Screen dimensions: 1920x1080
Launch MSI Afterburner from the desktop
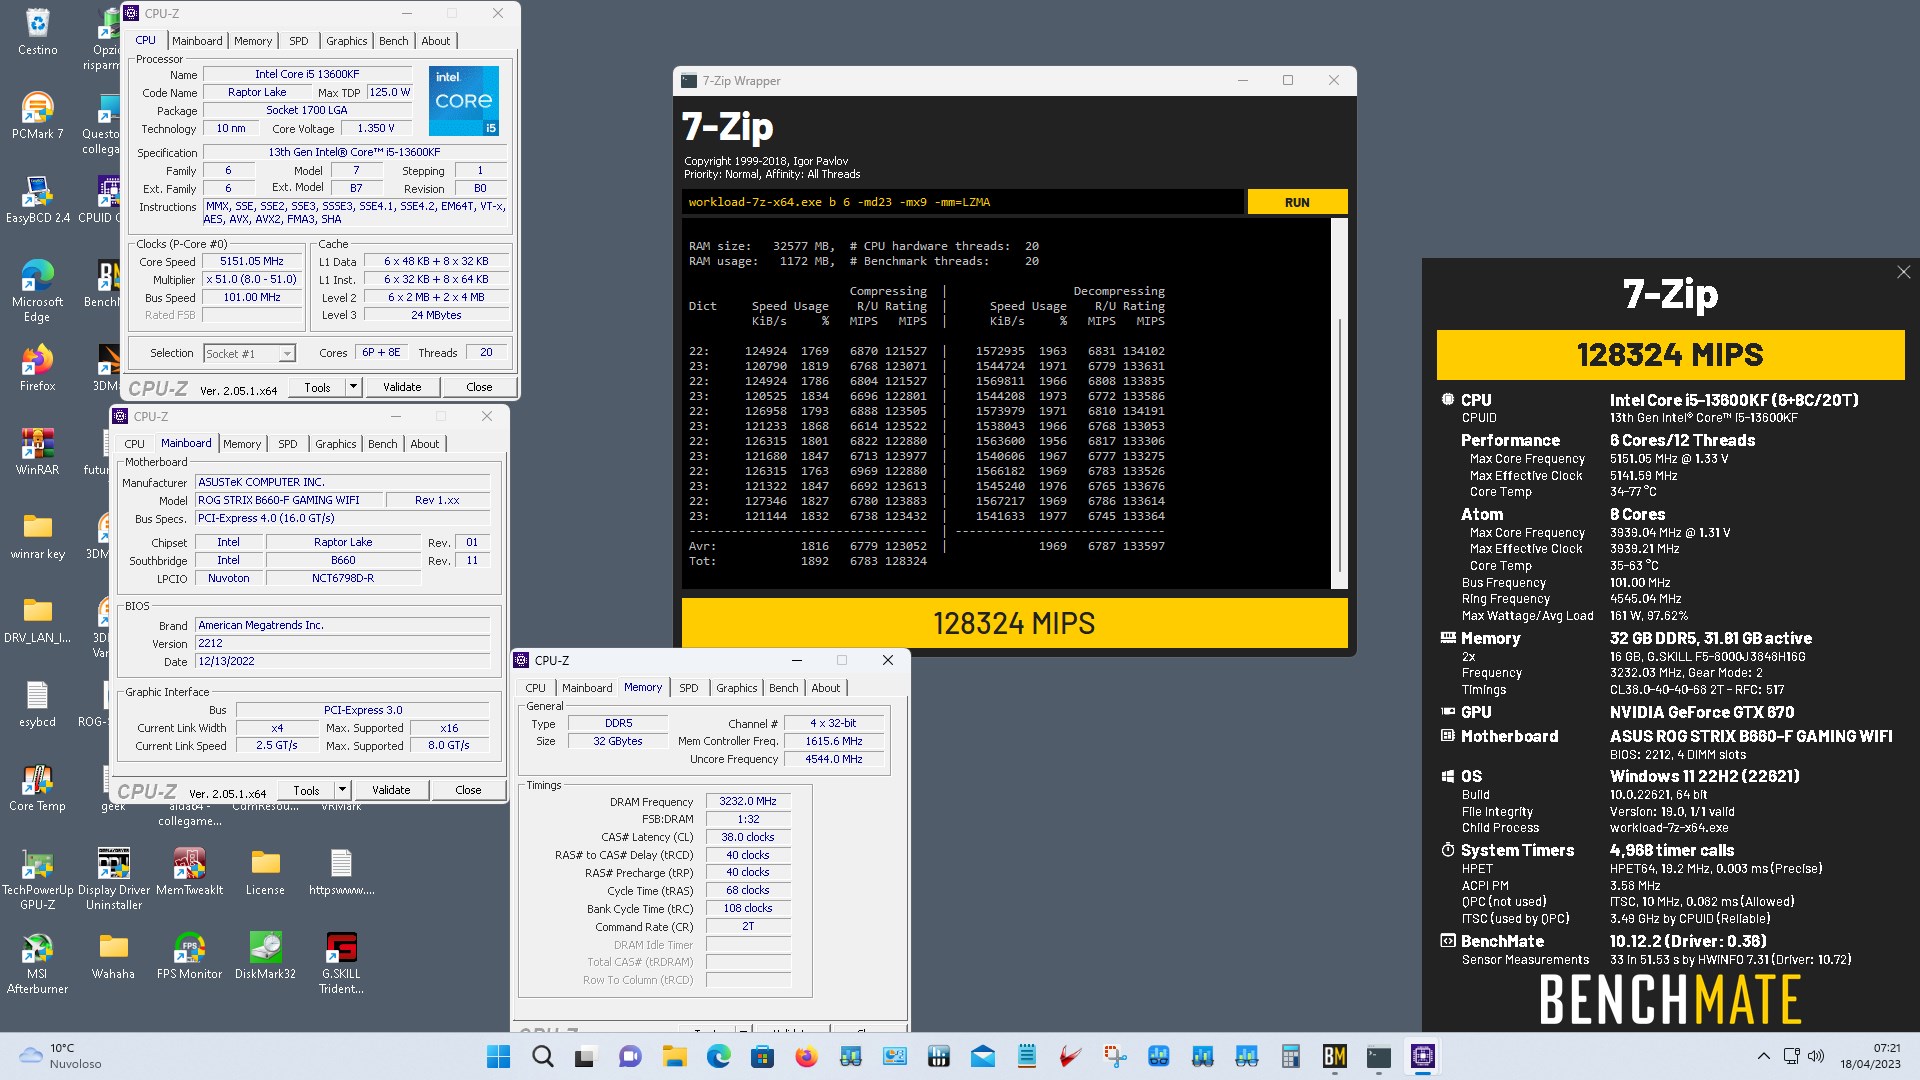(37, 963)
